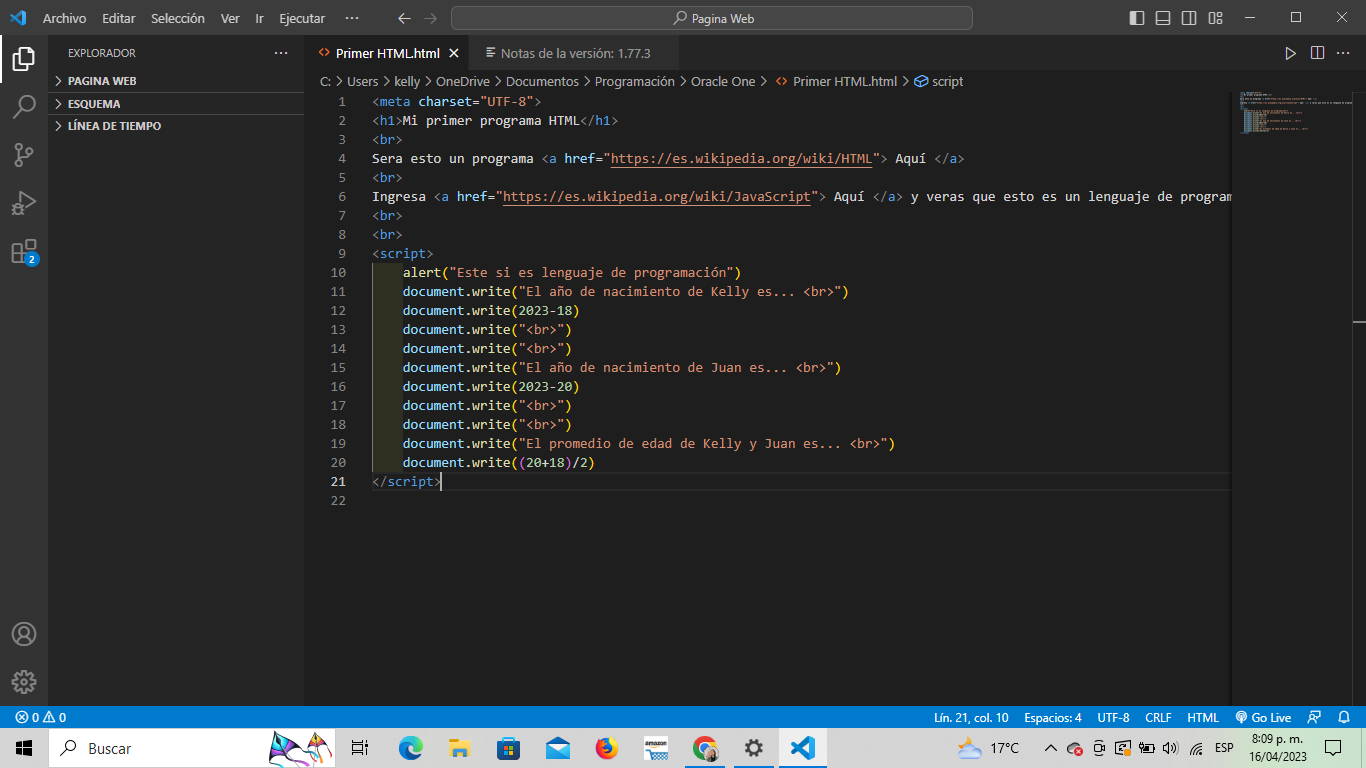Expand the LÍNEA DE TIEMPO section

tap(176, 126)
